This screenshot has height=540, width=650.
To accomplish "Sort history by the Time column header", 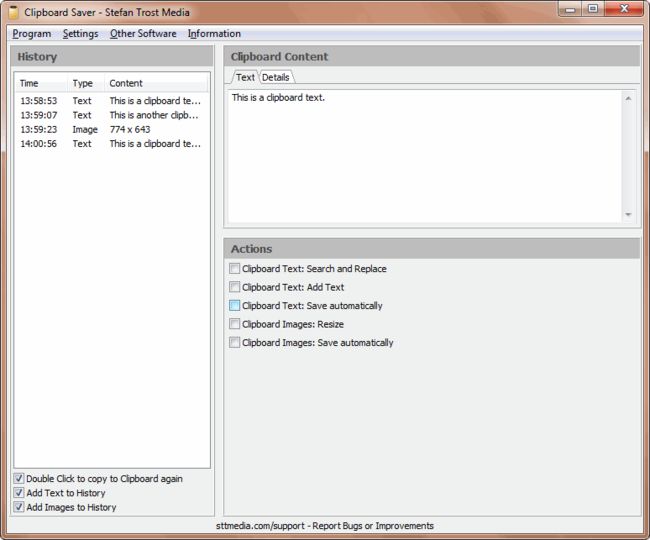I will point(40,83).
